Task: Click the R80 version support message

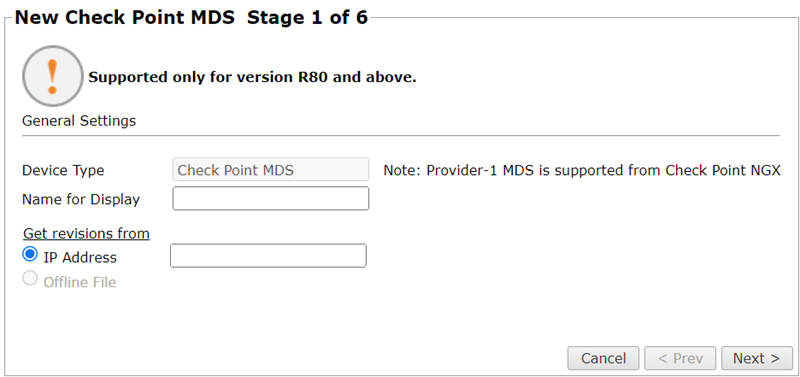Action: 253,78
